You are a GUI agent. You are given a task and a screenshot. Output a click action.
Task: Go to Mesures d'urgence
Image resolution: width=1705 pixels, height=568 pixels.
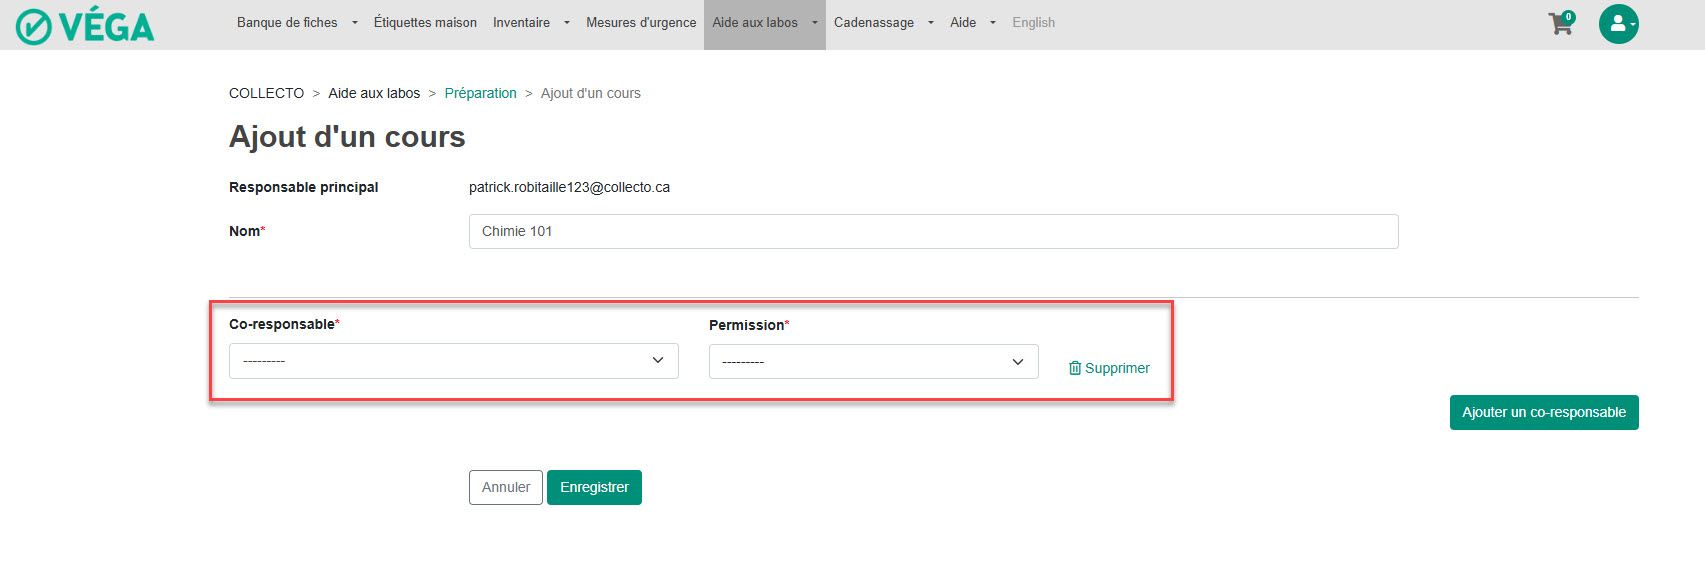(x=640, y=23)
